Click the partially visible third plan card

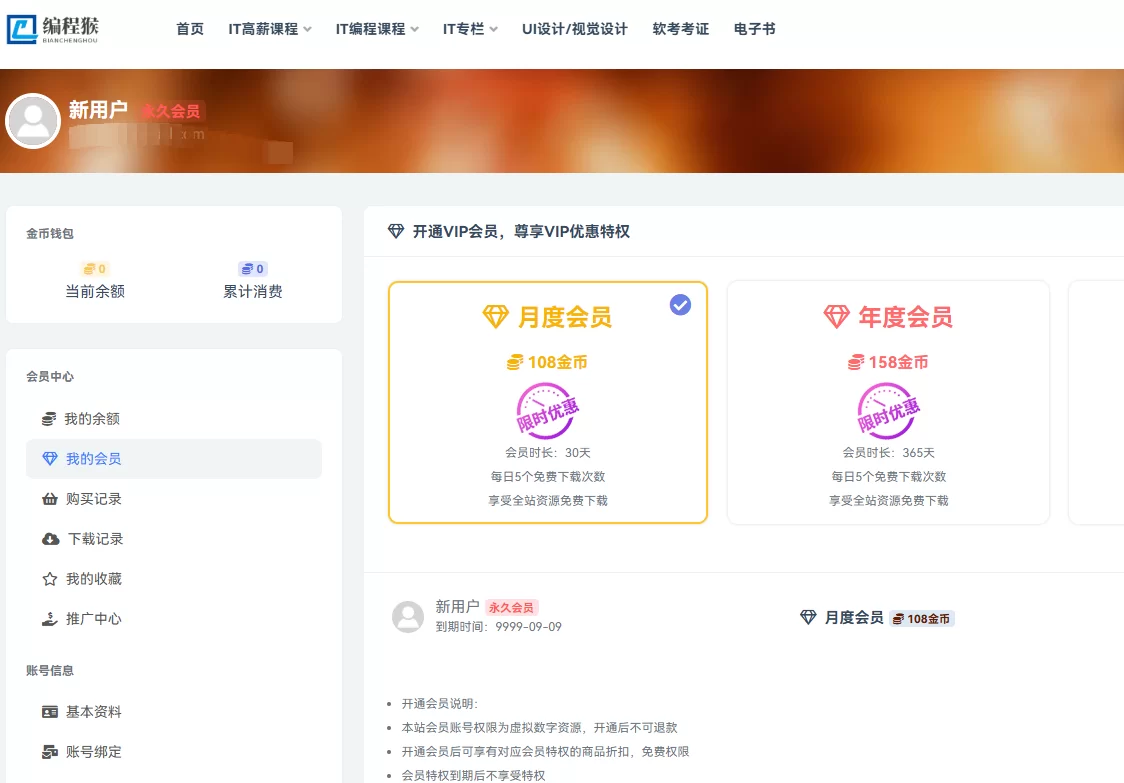[1096, 402]
